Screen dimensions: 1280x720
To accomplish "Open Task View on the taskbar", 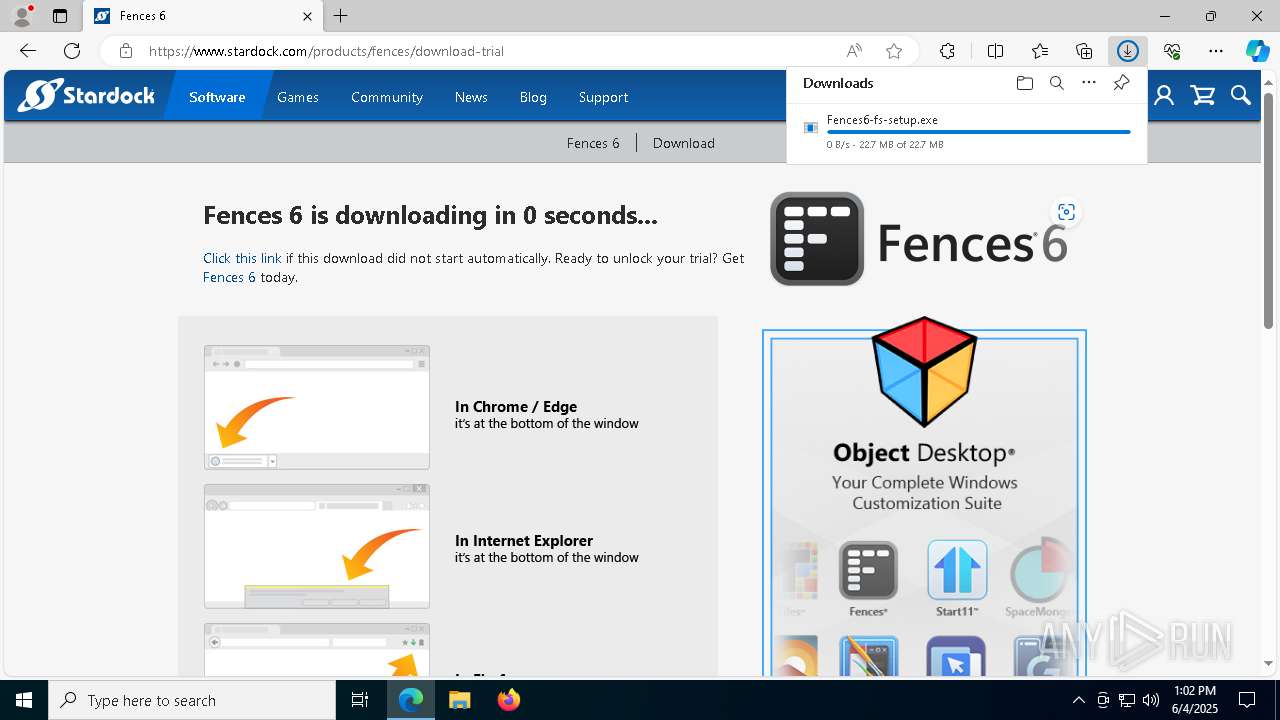I will (360, 700).
